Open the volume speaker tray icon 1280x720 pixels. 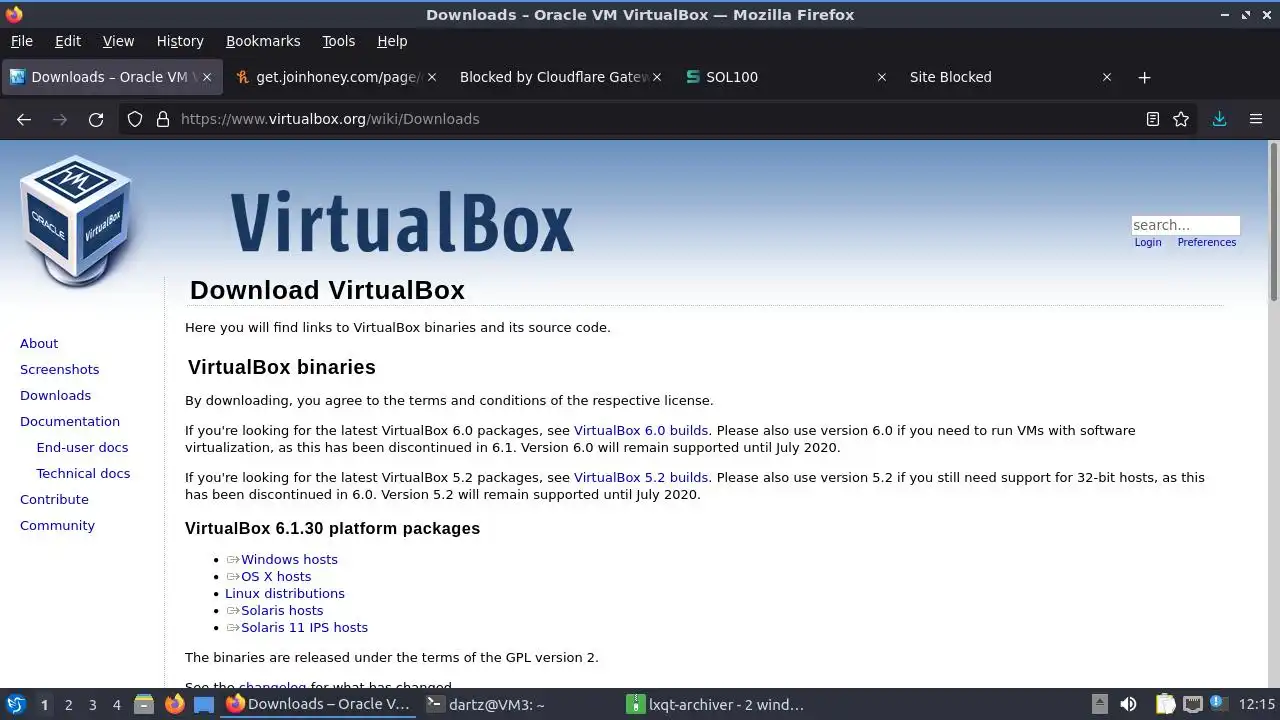click(x=1128, y=704)
